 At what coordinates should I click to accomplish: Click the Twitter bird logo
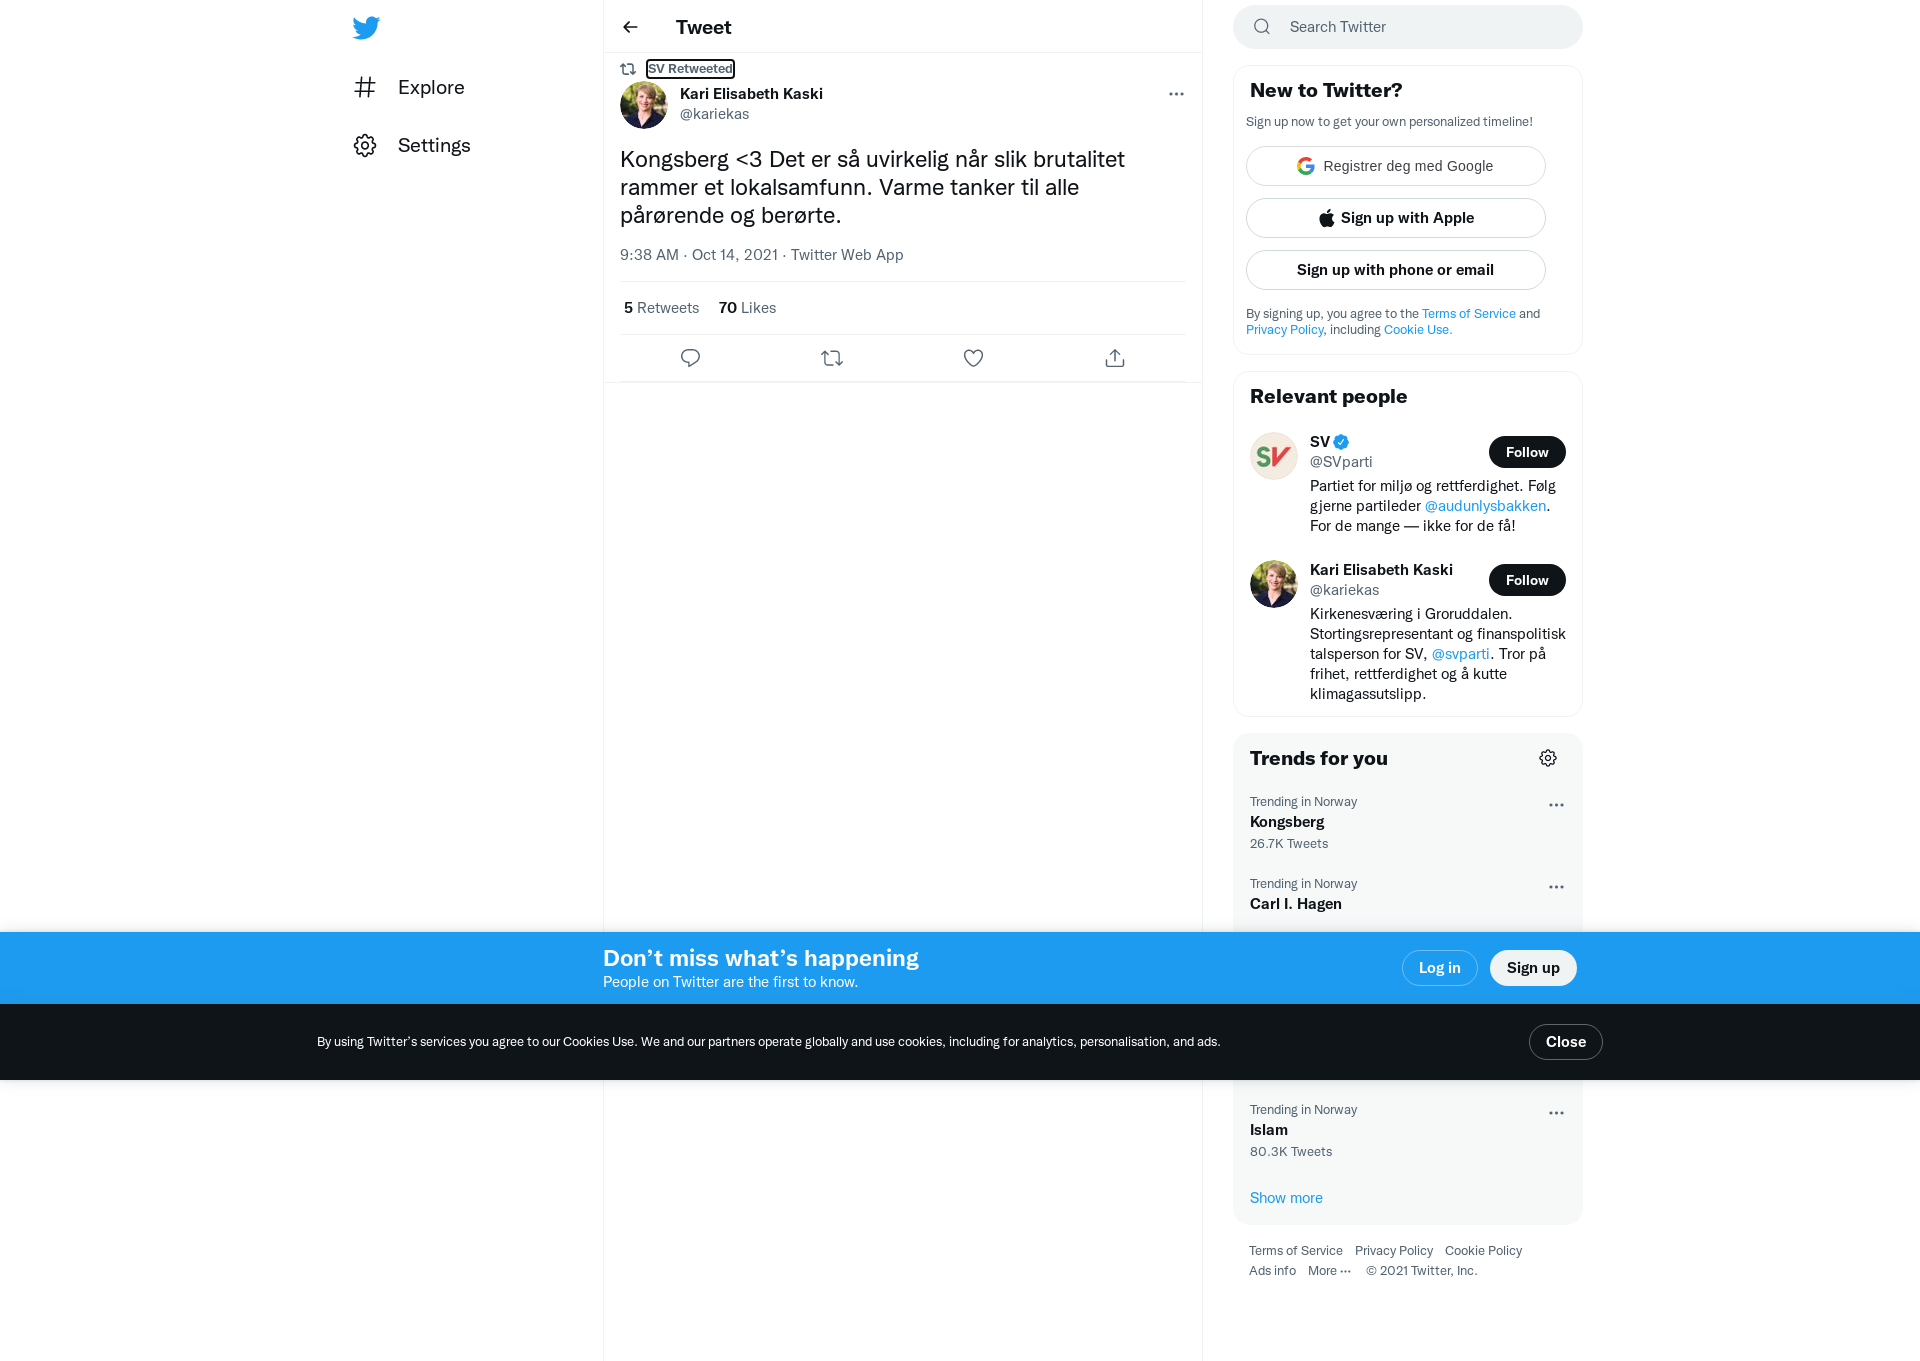click(366, 28)
